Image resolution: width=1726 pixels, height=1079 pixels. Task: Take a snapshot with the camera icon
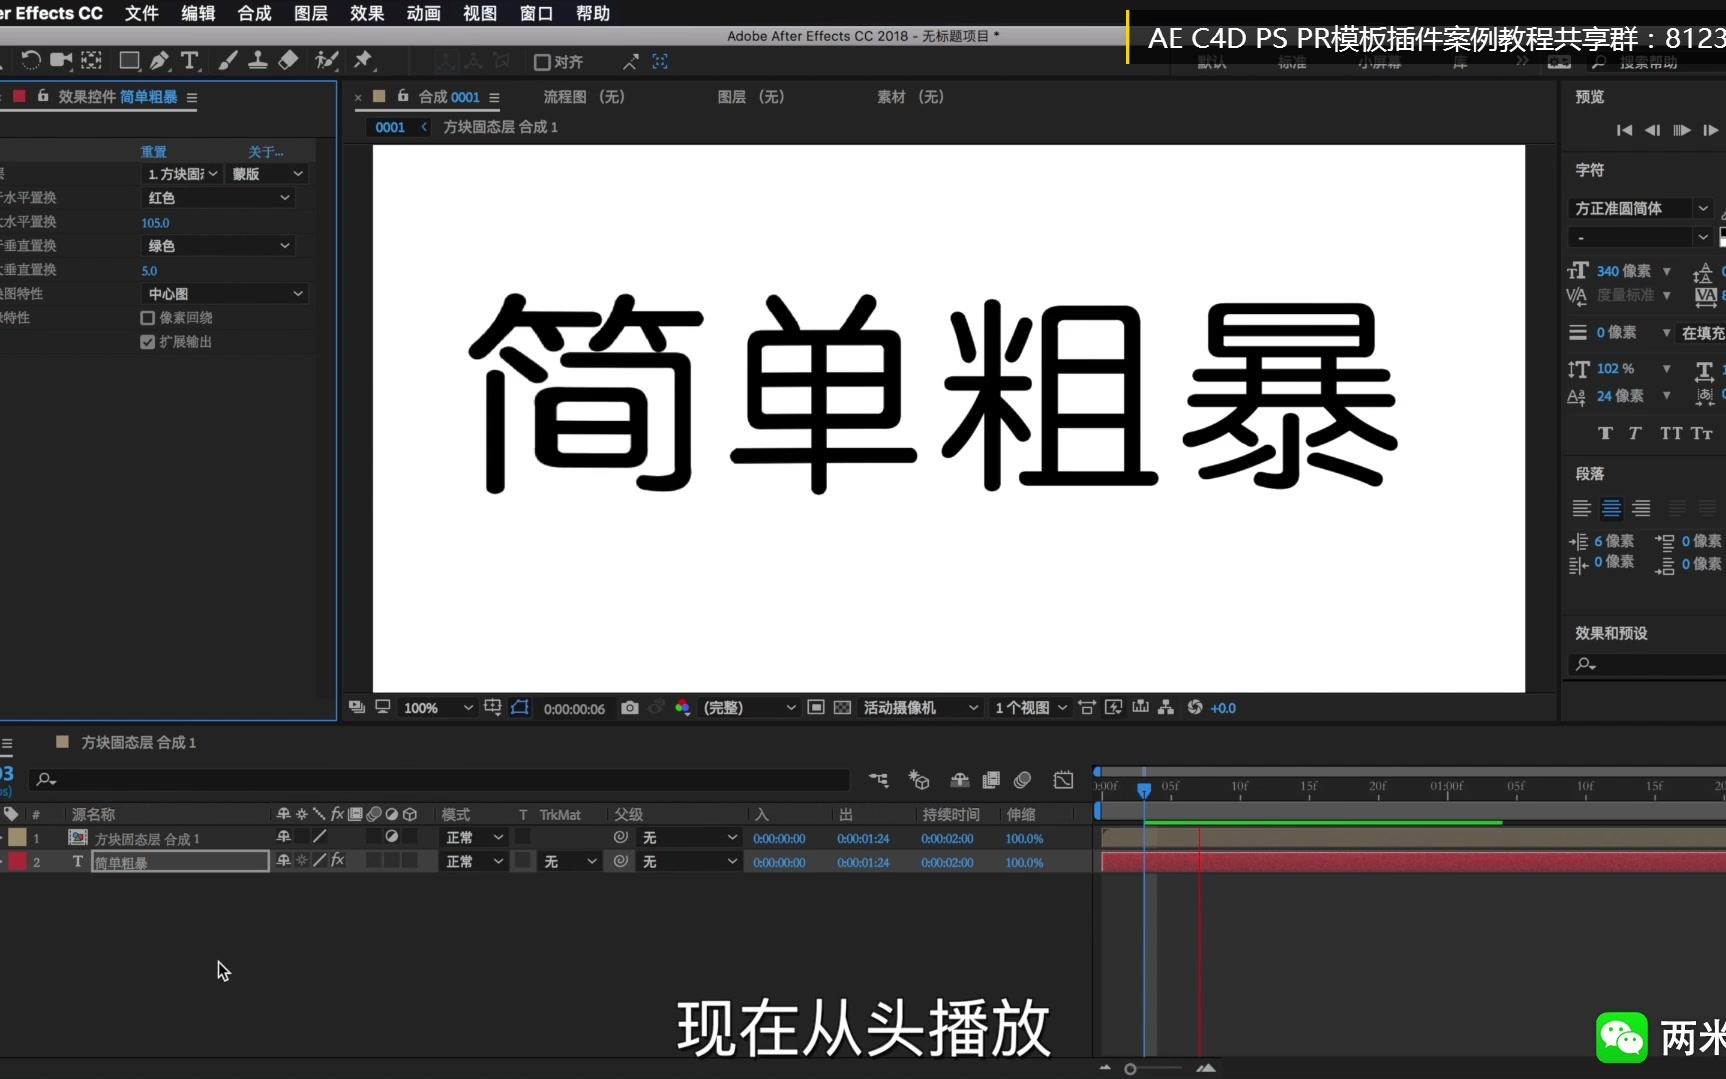(630, 707)
